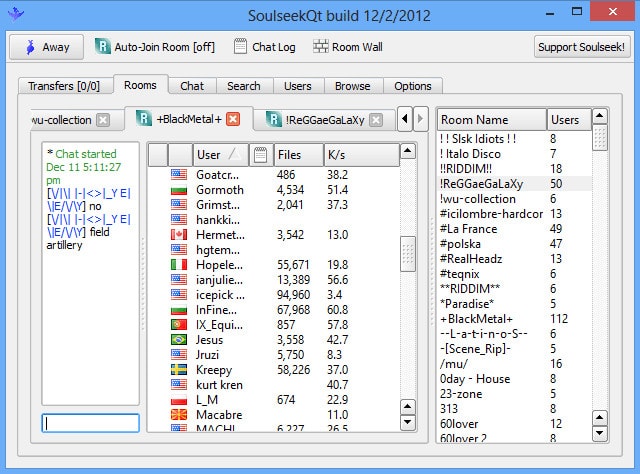Image resolution: width=640 pixels, height=474 pixels.
Task: Toggle Auto-Join Room setting
Action: pos(155,47)
